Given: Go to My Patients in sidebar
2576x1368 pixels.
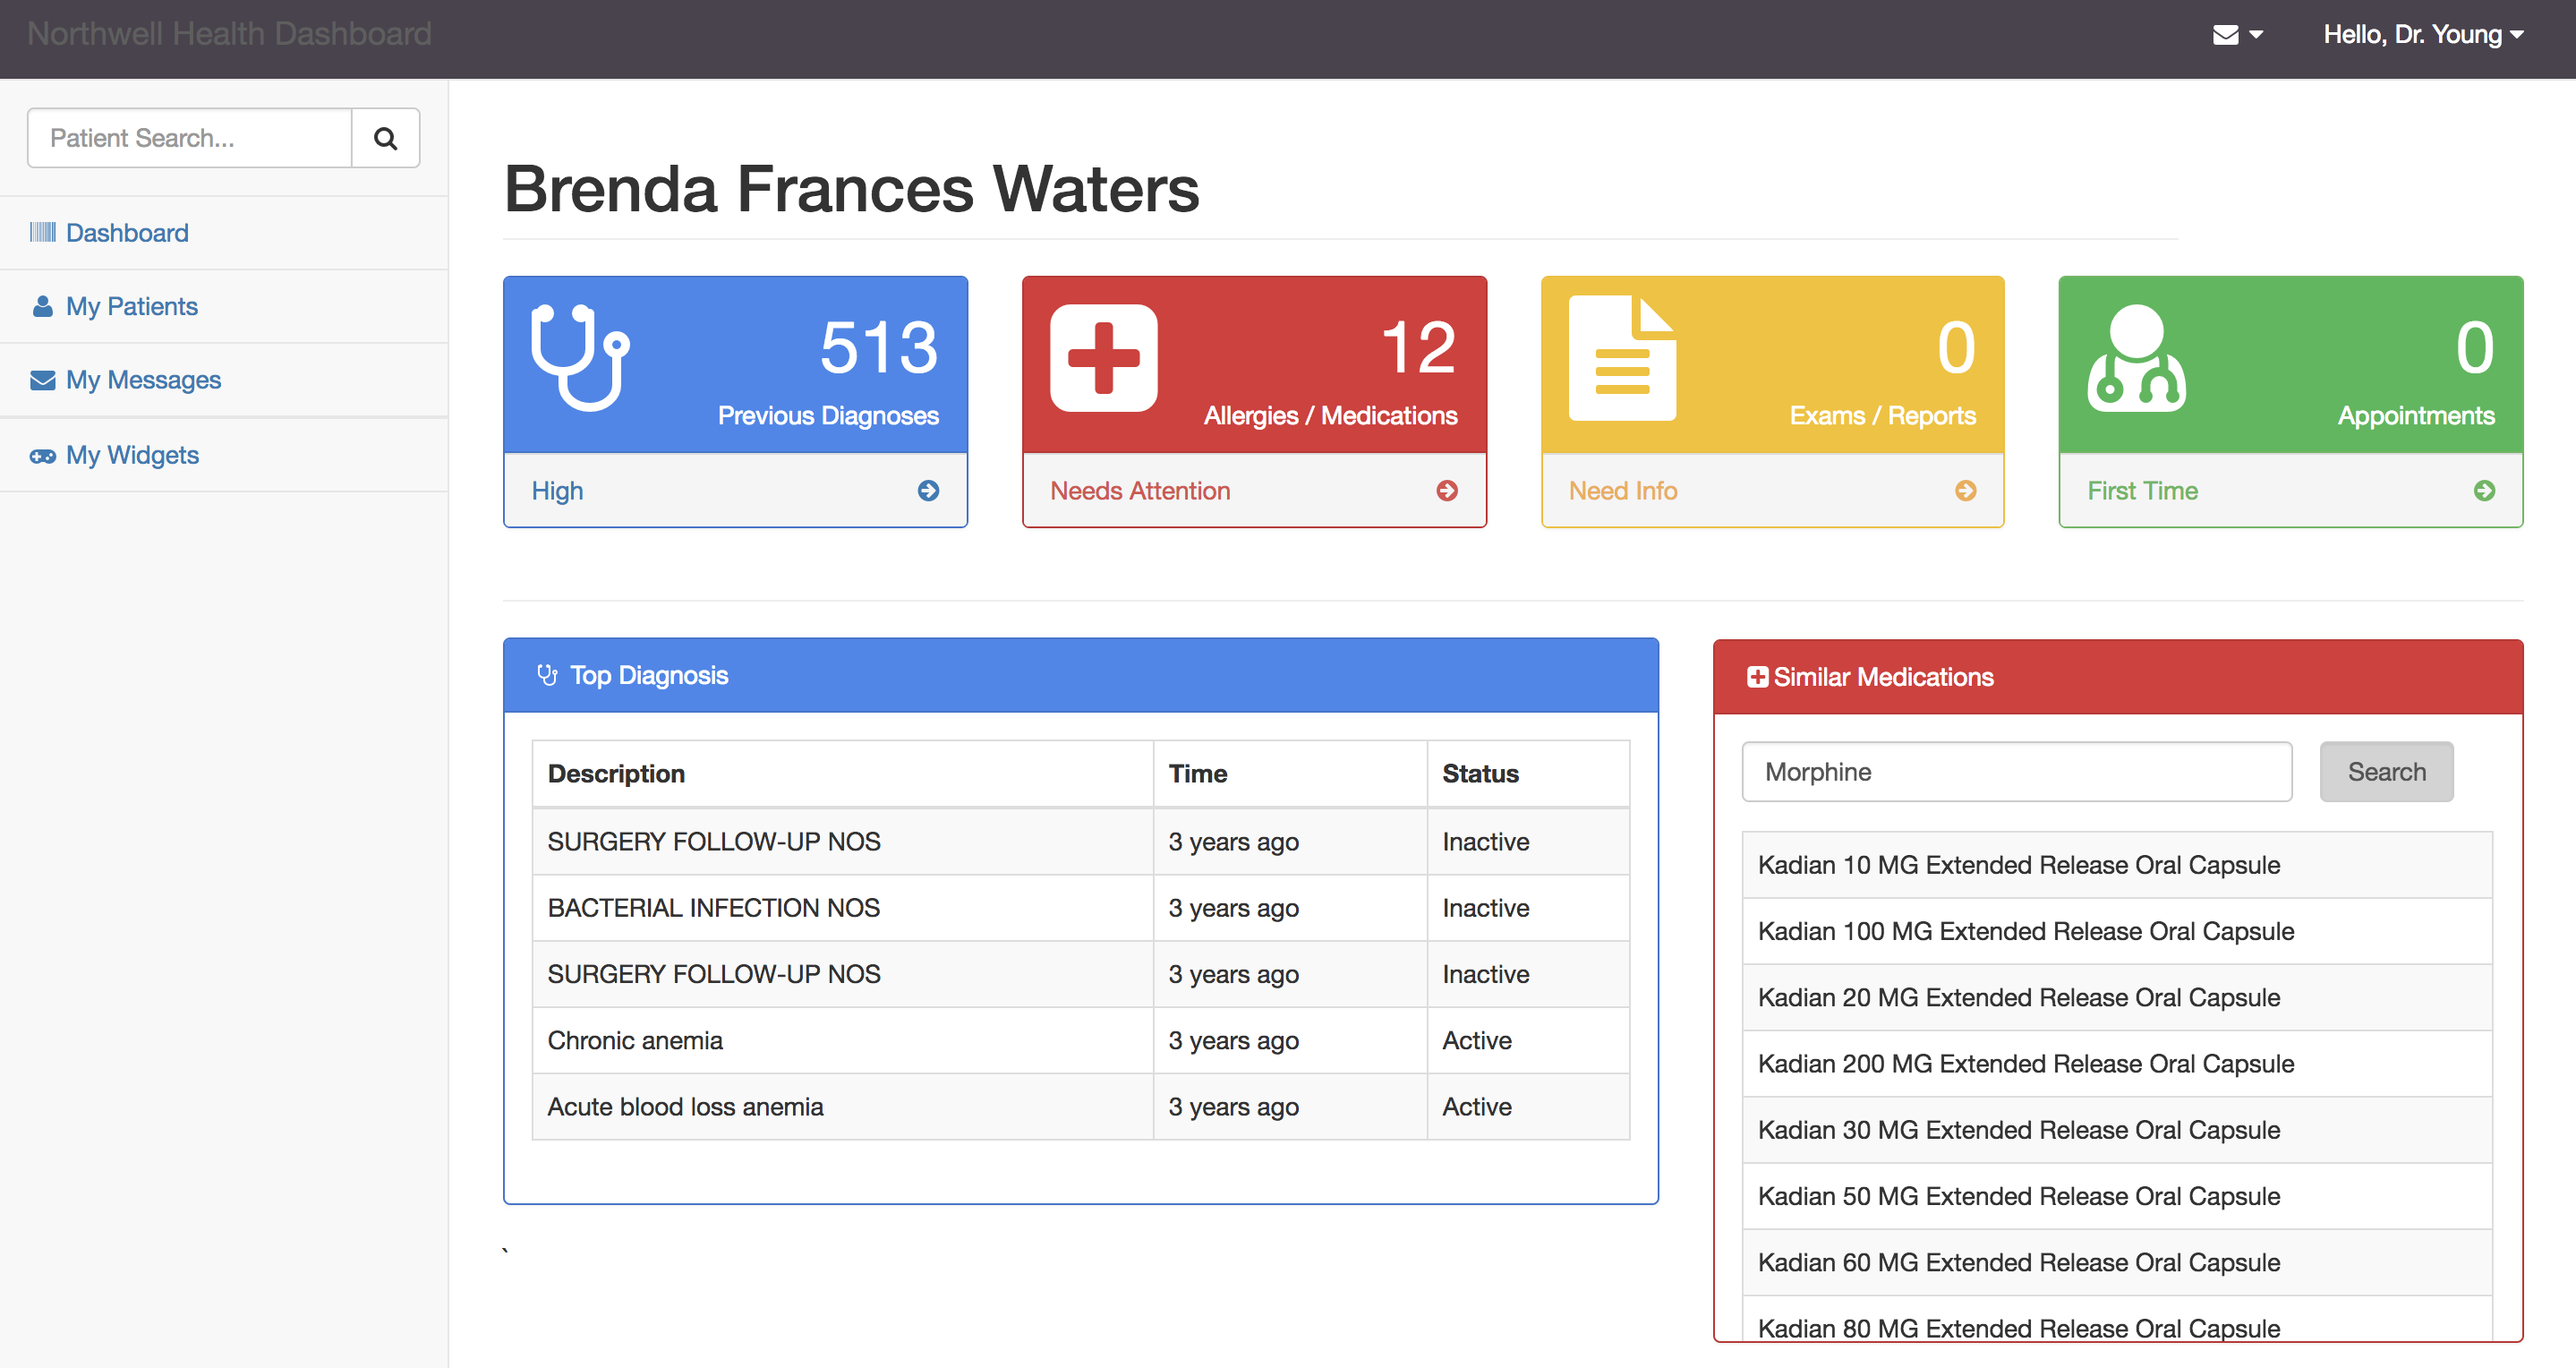Looking at the screenshot, I should [131, 306].
